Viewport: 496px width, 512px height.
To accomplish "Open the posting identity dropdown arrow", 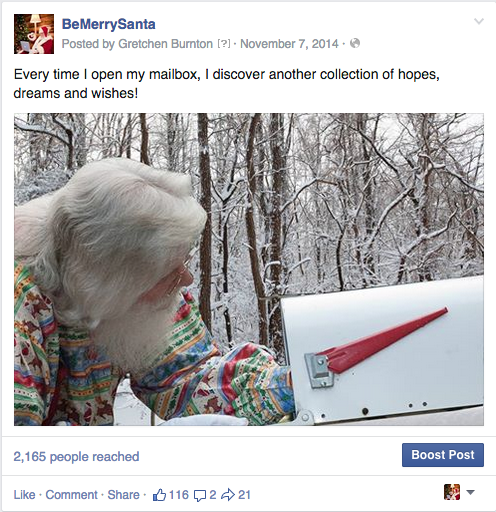I will 470,492.
